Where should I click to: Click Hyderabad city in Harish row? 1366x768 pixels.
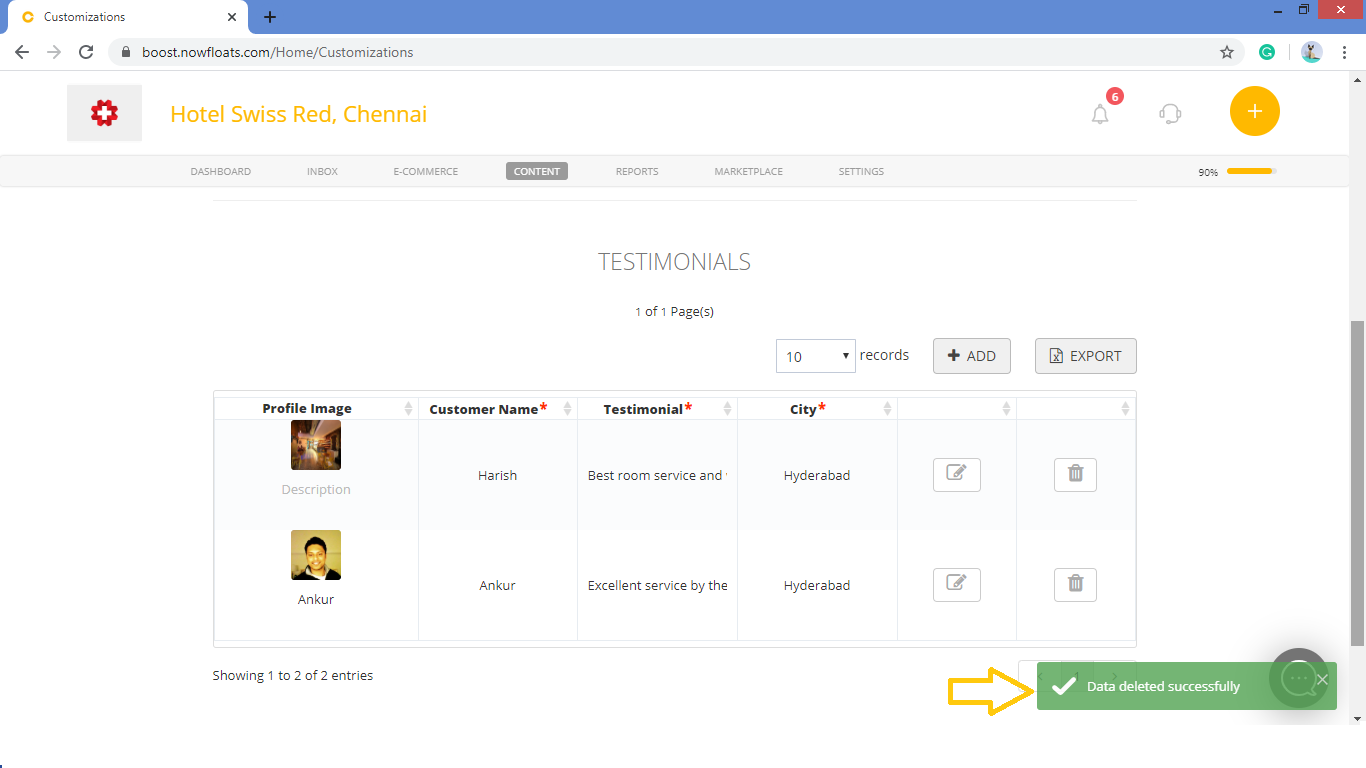pyautogui.click(x=817, y=475)
